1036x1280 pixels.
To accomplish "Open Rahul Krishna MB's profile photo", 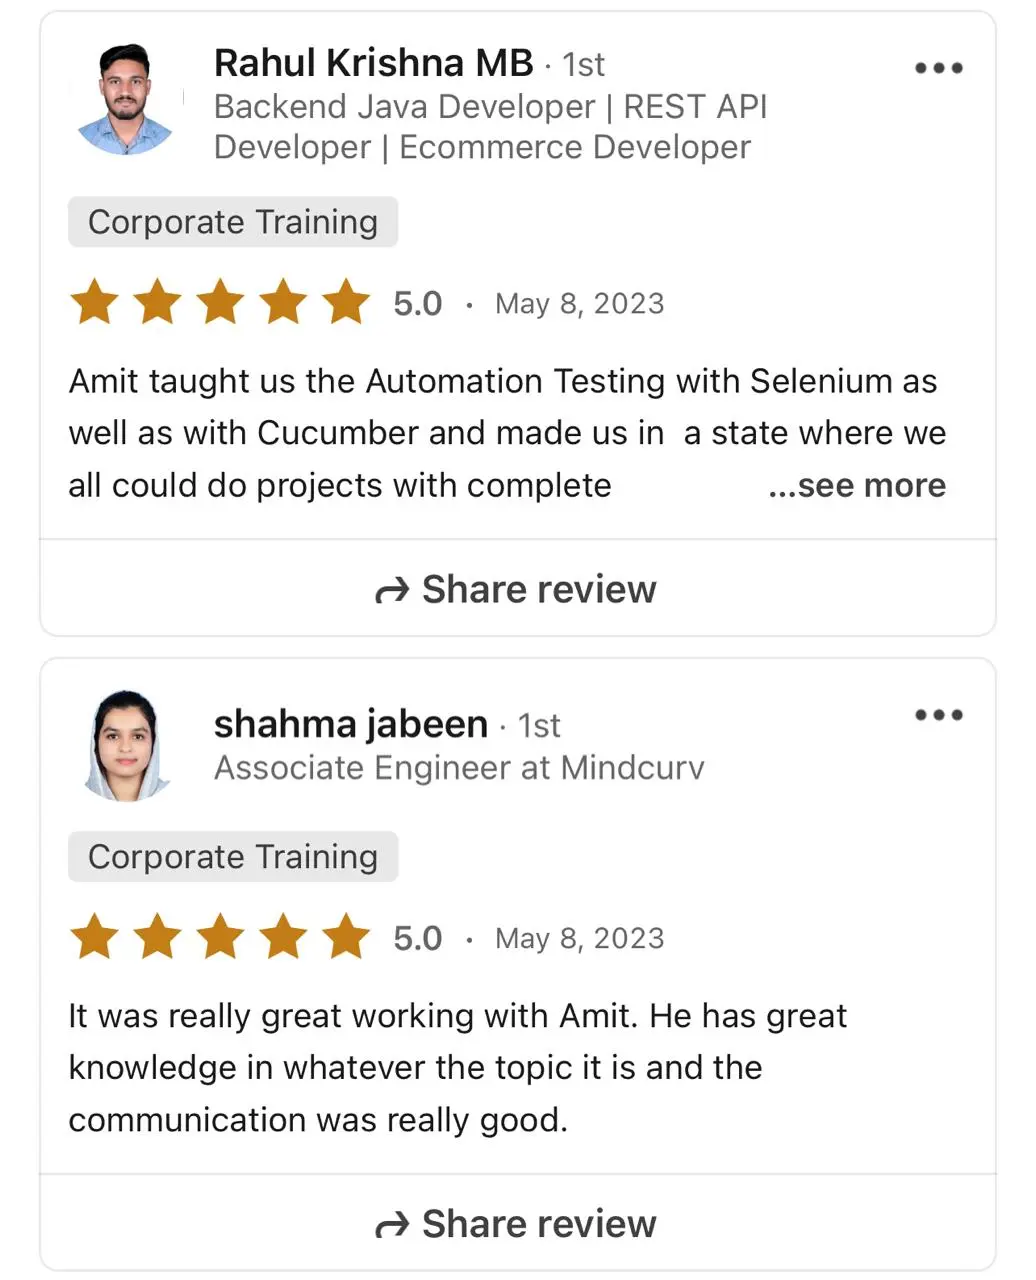I will (x=126, y=99).
